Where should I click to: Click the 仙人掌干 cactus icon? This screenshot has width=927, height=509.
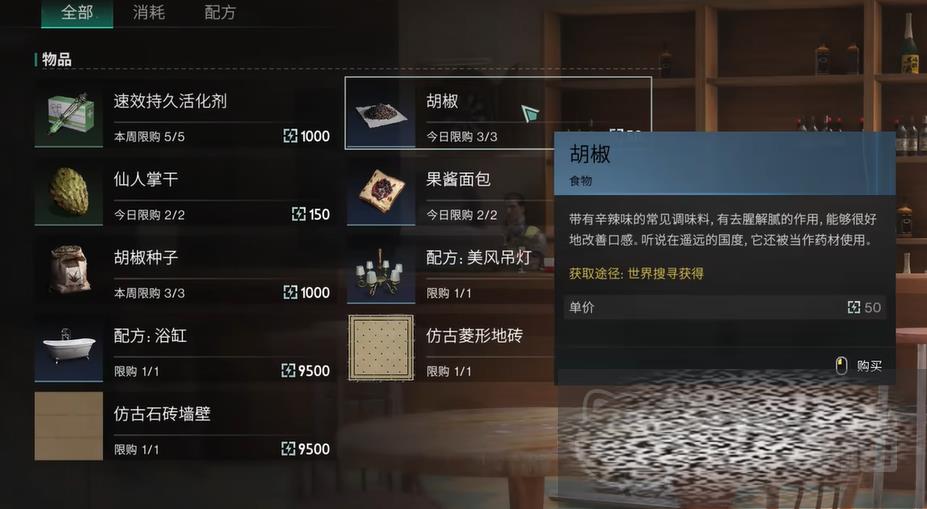tap(69, 192)
